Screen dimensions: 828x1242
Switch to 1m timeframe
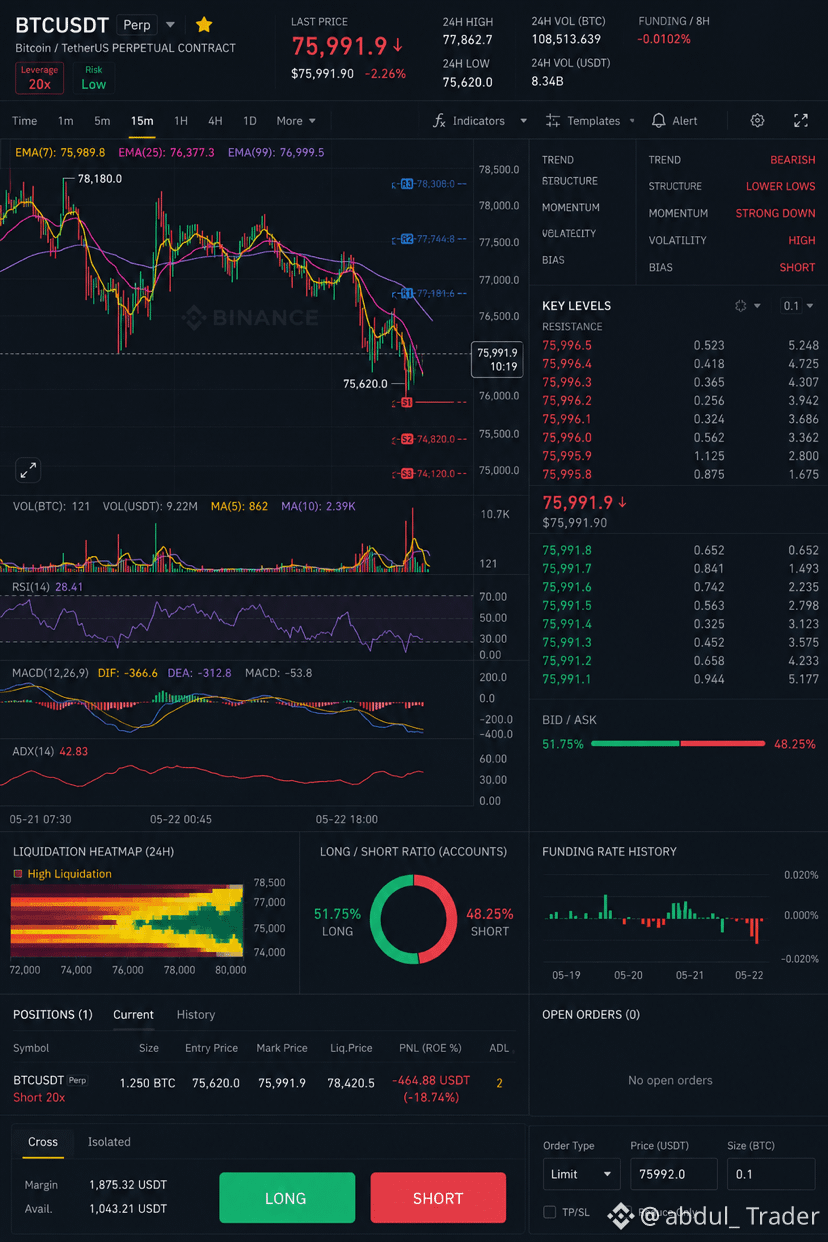[65, 121]
